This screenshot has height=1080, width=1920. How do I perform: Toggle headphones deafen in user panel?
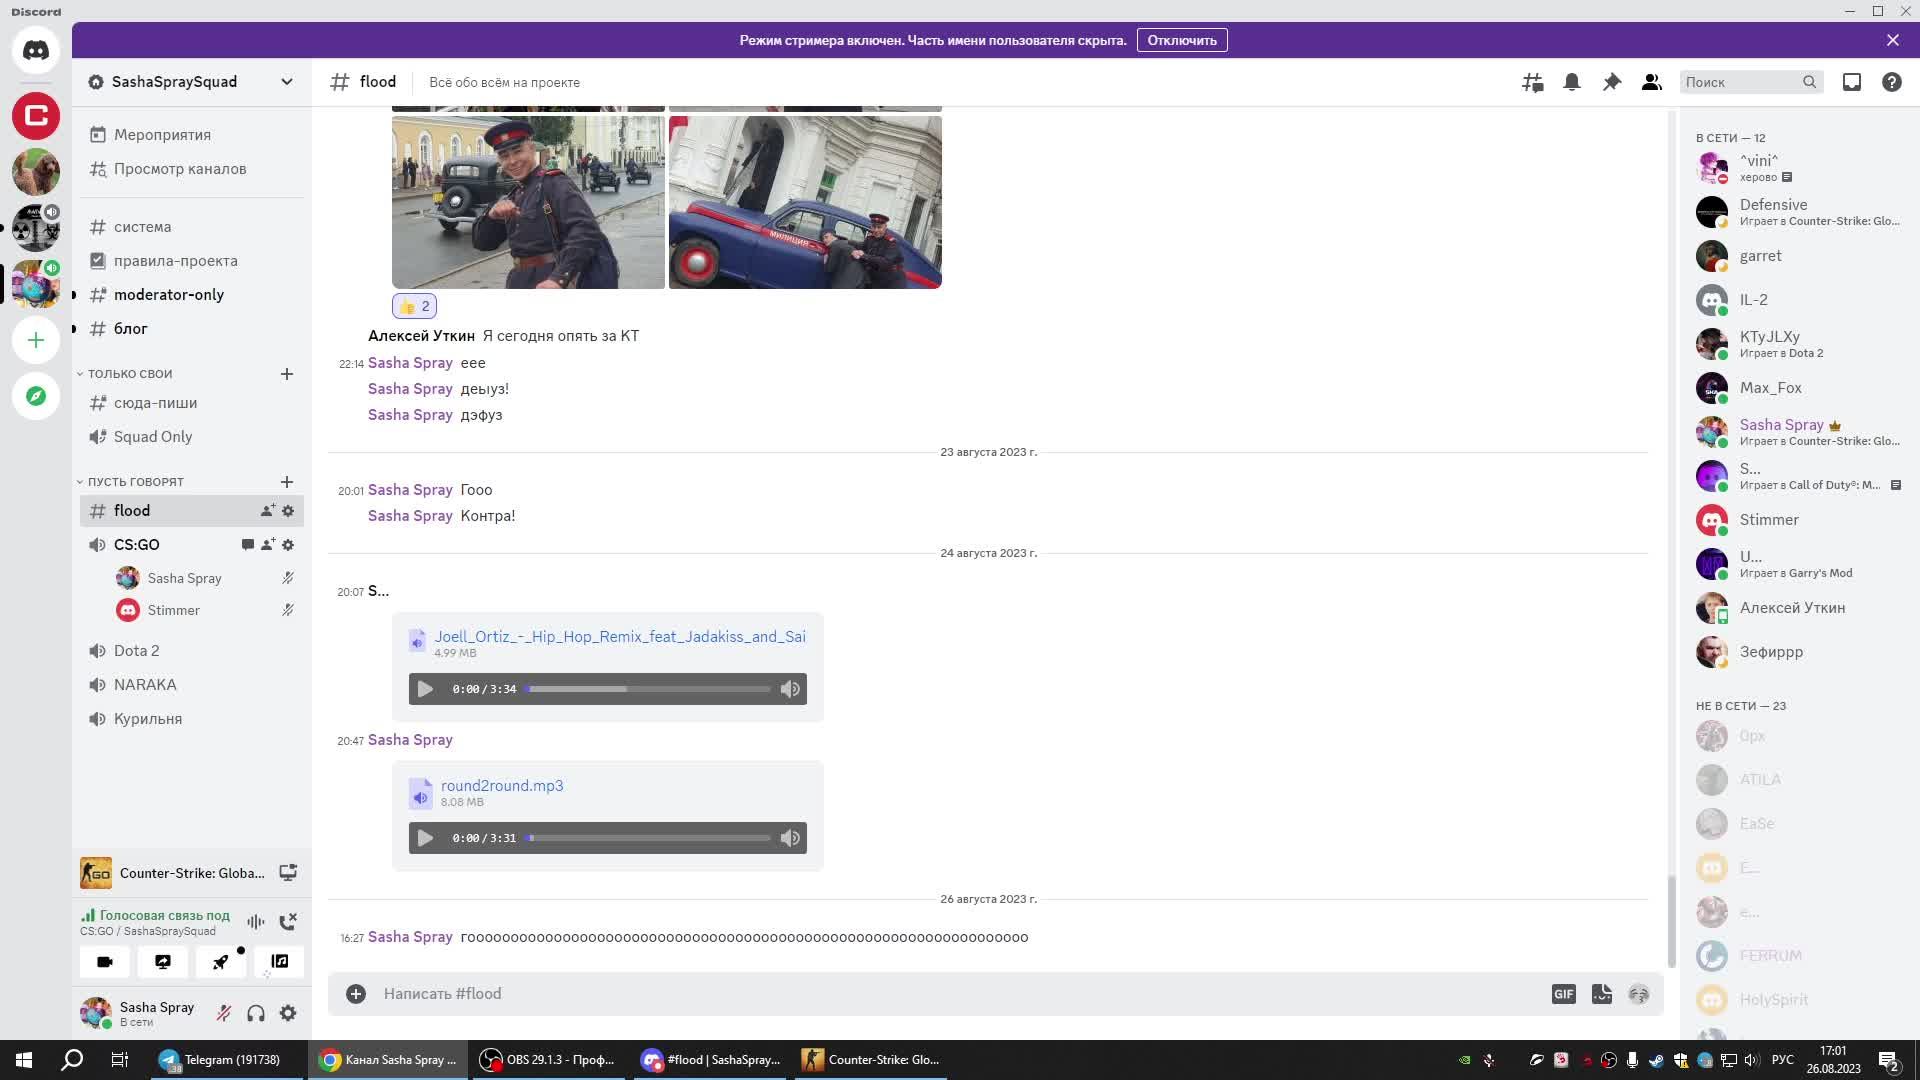point(256,1013)
